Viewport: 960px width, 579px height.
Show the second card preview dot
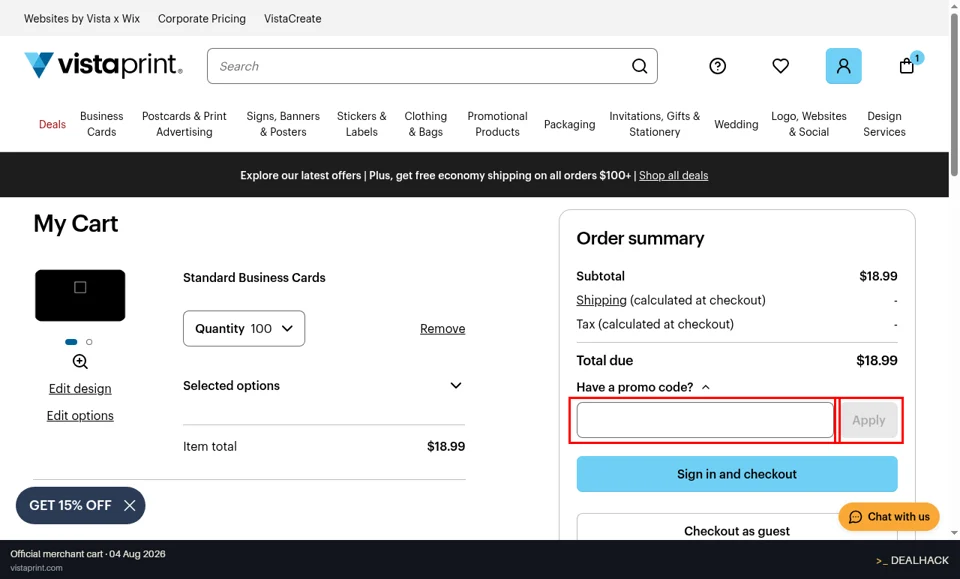[89, 342]
